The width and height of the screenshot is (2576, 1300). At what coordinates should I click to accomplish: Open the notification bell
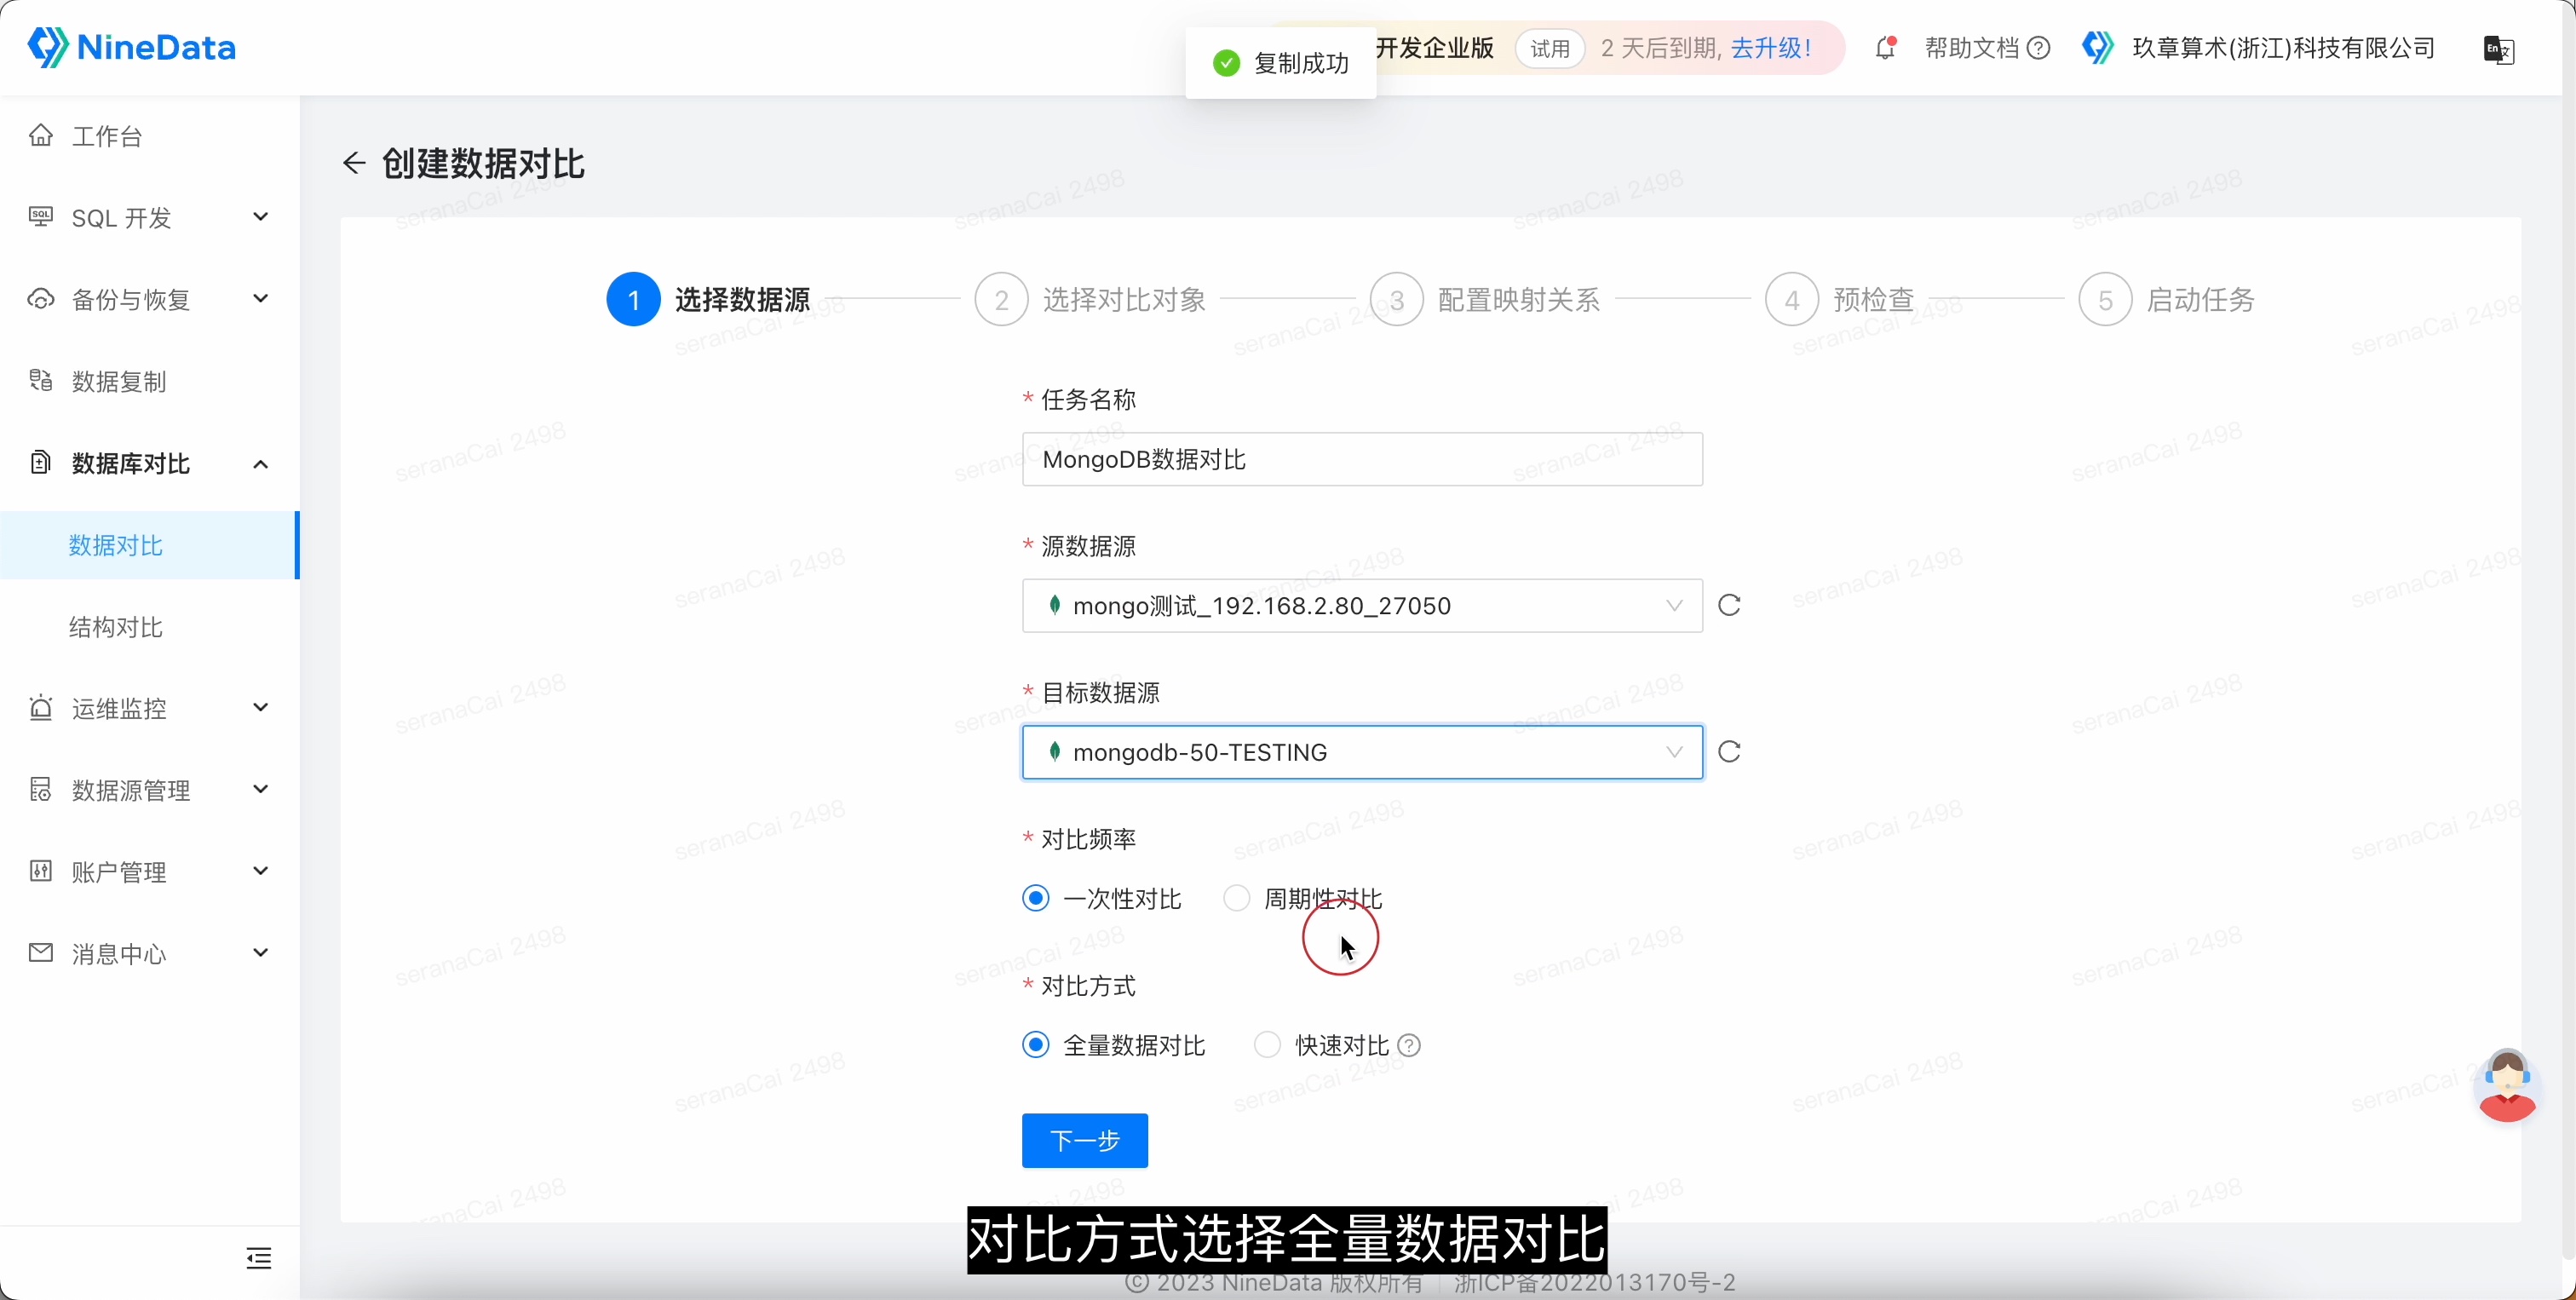point(1885,48)
